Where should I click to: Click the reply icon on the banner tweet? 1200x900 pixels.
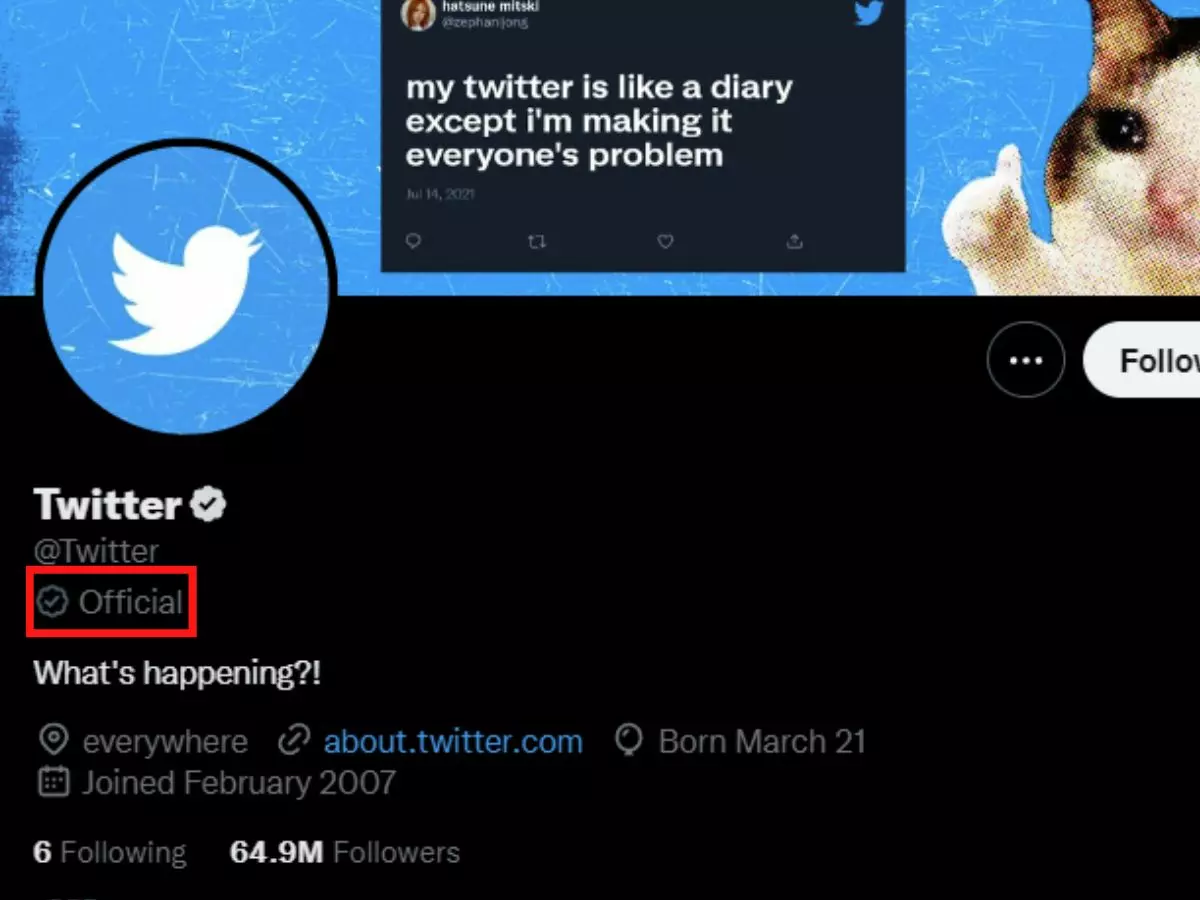point(413,241)
